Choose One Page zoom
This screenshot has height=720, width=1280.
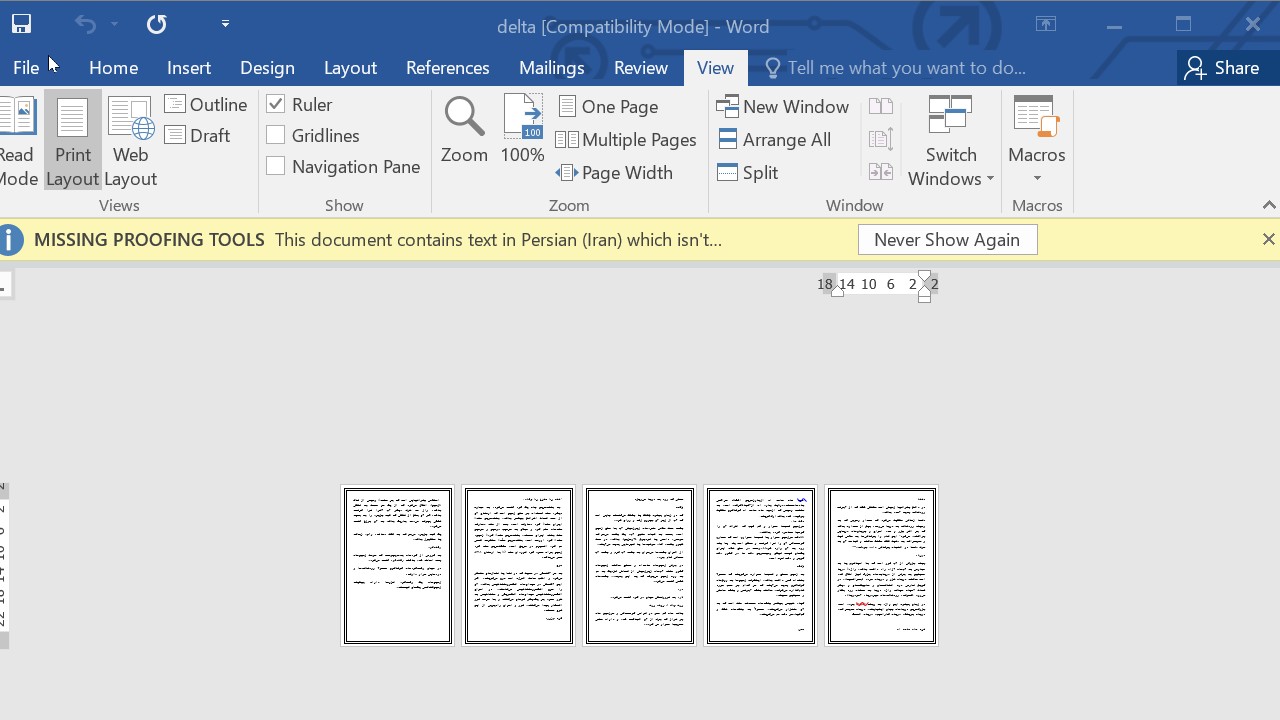[x=608, y=106]
